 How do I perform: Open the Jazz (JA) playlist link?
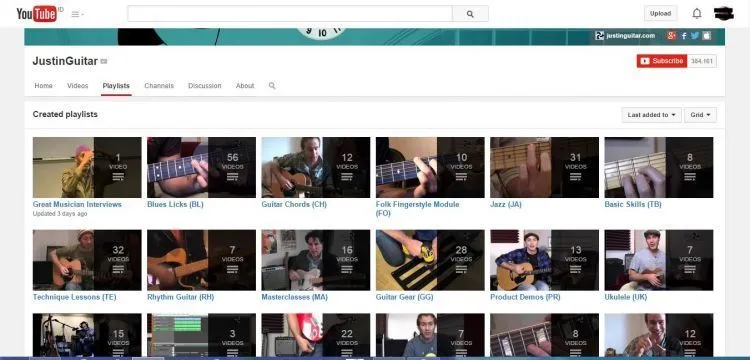pos(506,205)
